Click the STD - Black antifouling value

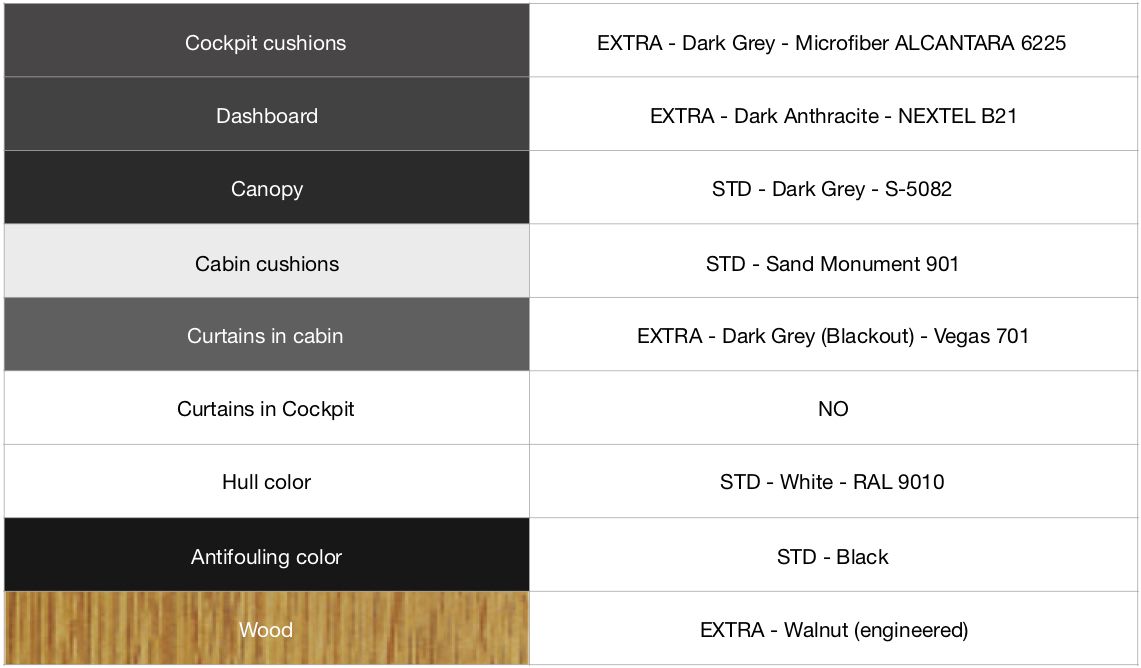(x=832, y=557)
